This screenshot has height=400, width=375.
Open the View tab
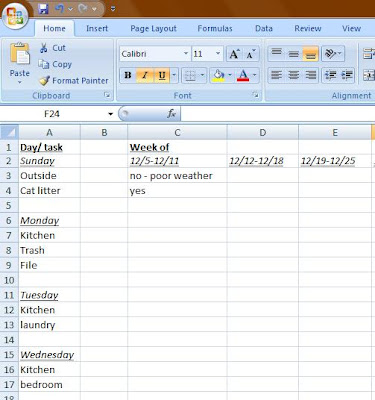click(351, 29)
